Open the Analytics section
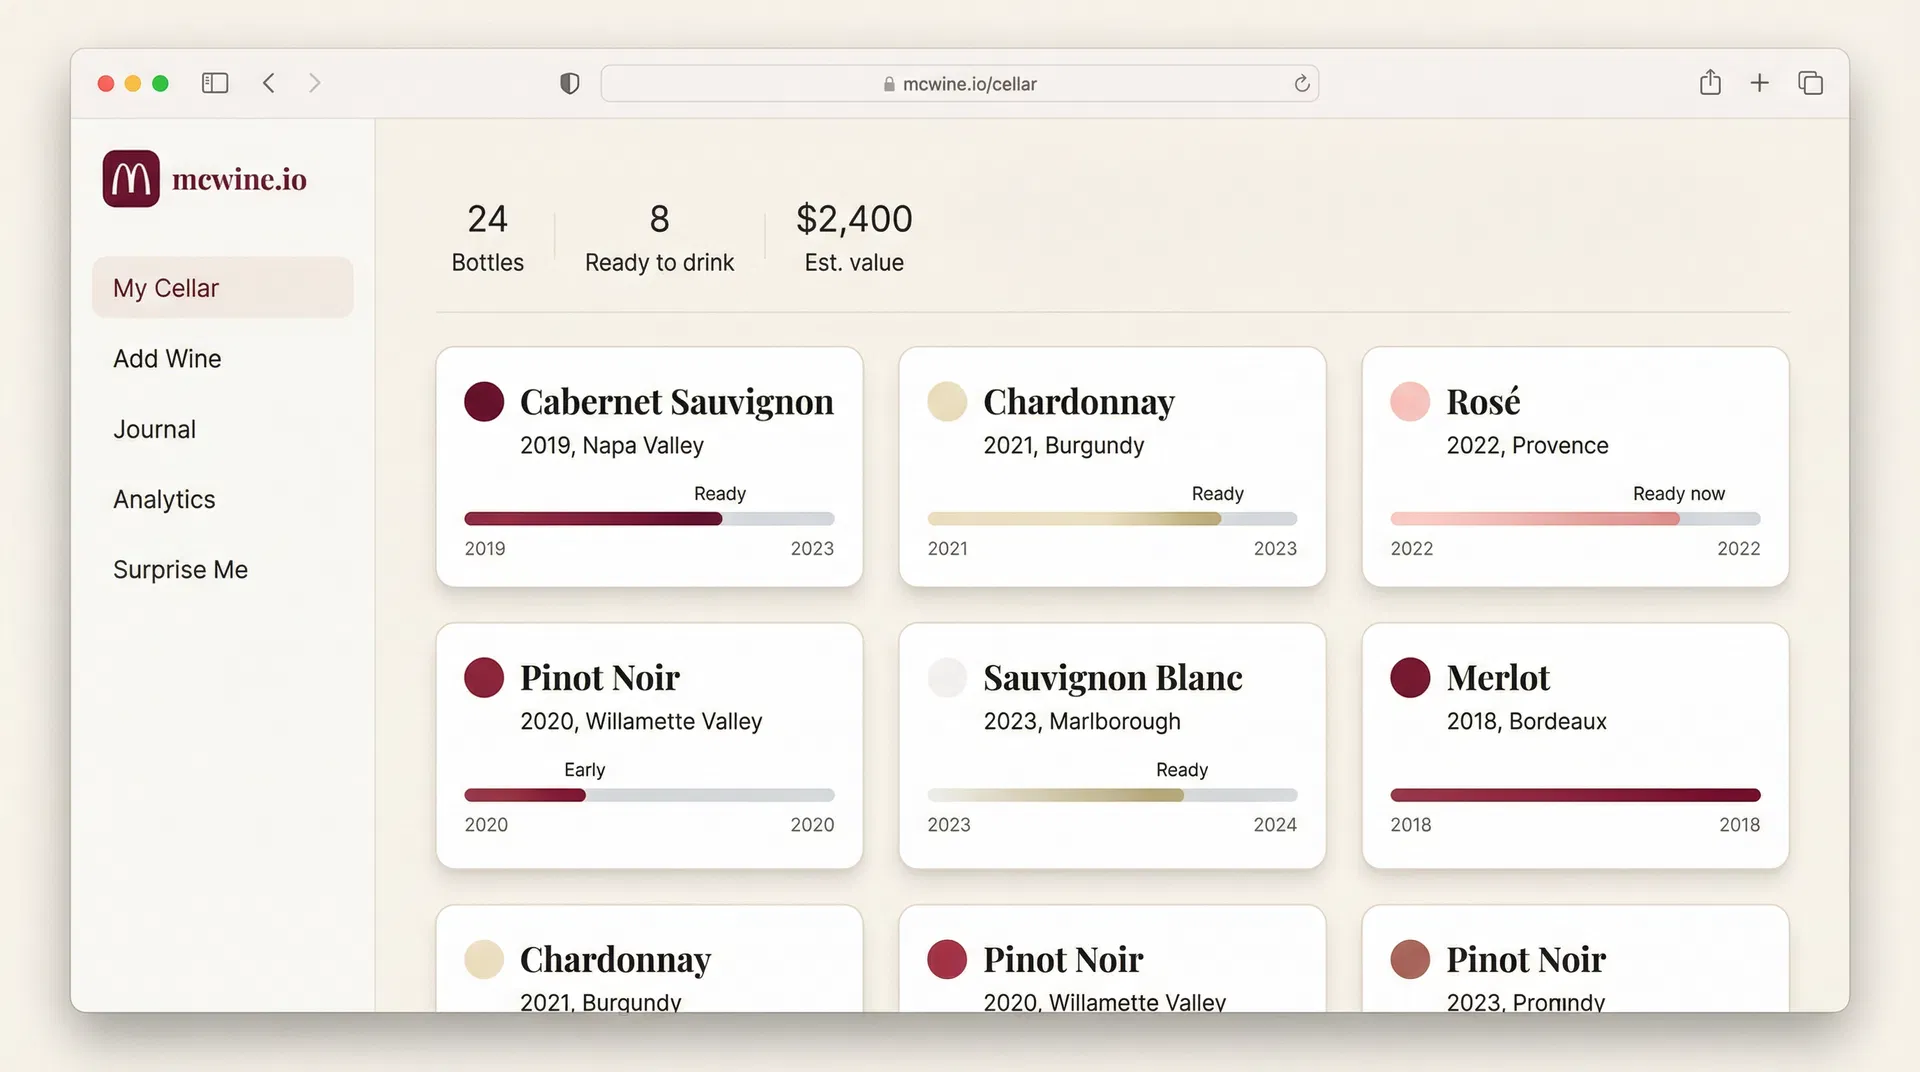 164,499
